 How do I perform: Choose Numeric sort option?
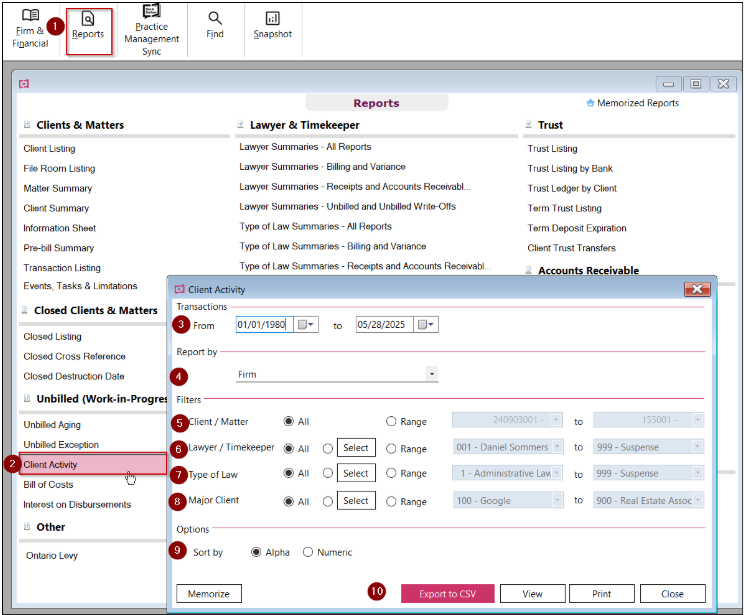coord(308,552)
